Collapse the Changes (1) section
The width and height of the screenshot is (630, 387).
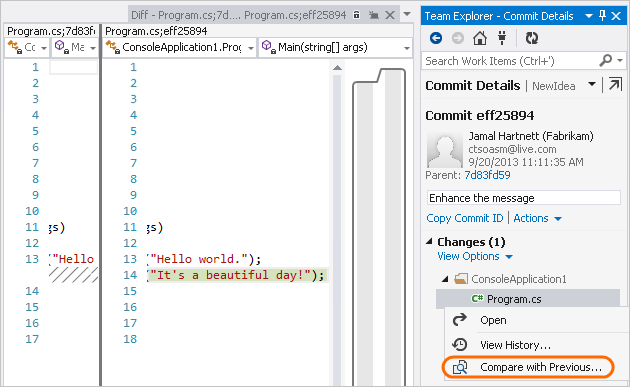pos(430,242)
